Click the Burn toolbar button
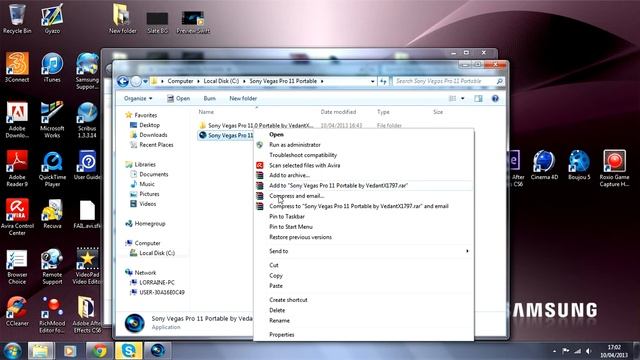This screenshot has height=360, width=640. click(209, 98)
